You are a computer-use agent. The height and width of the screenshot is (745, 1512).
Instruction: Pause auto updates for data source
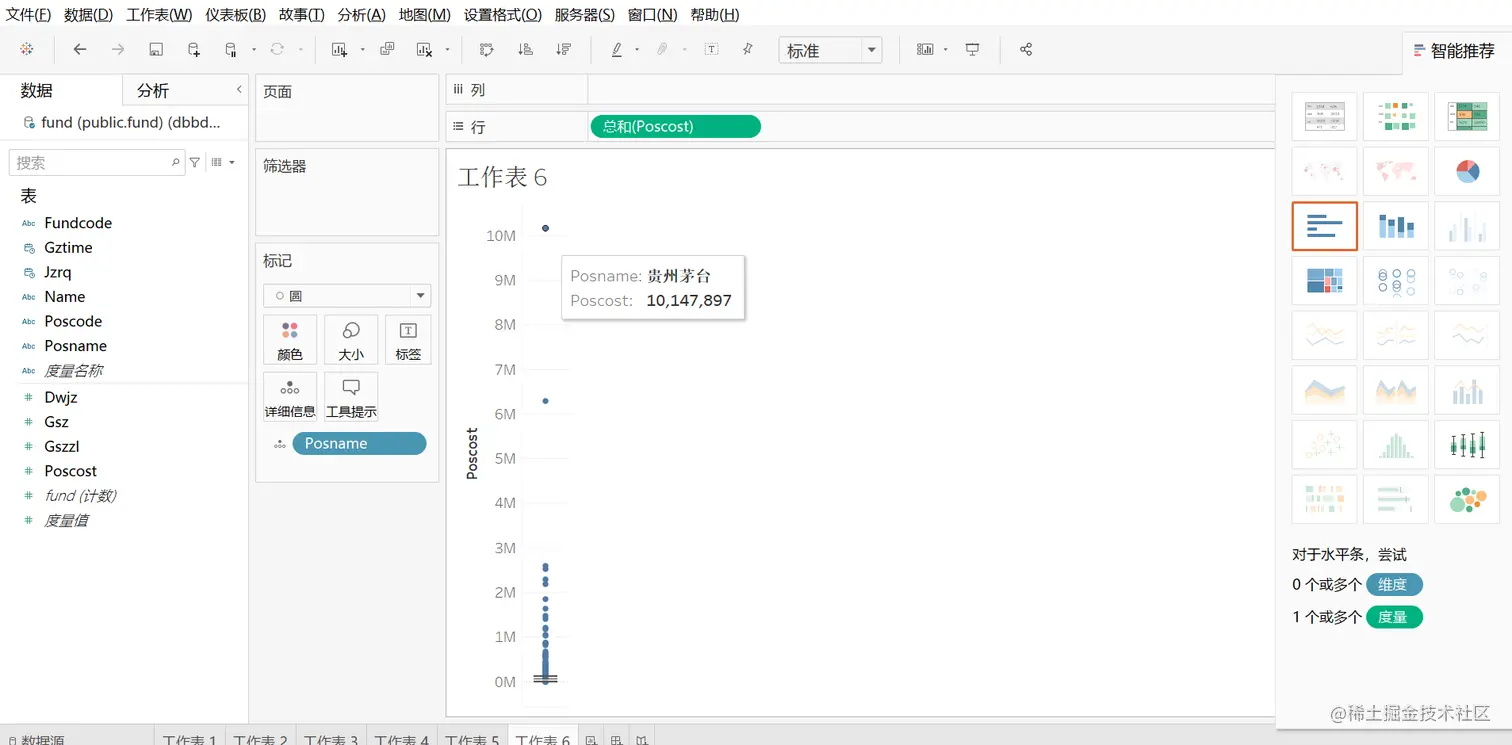click(x=231, y=49)
